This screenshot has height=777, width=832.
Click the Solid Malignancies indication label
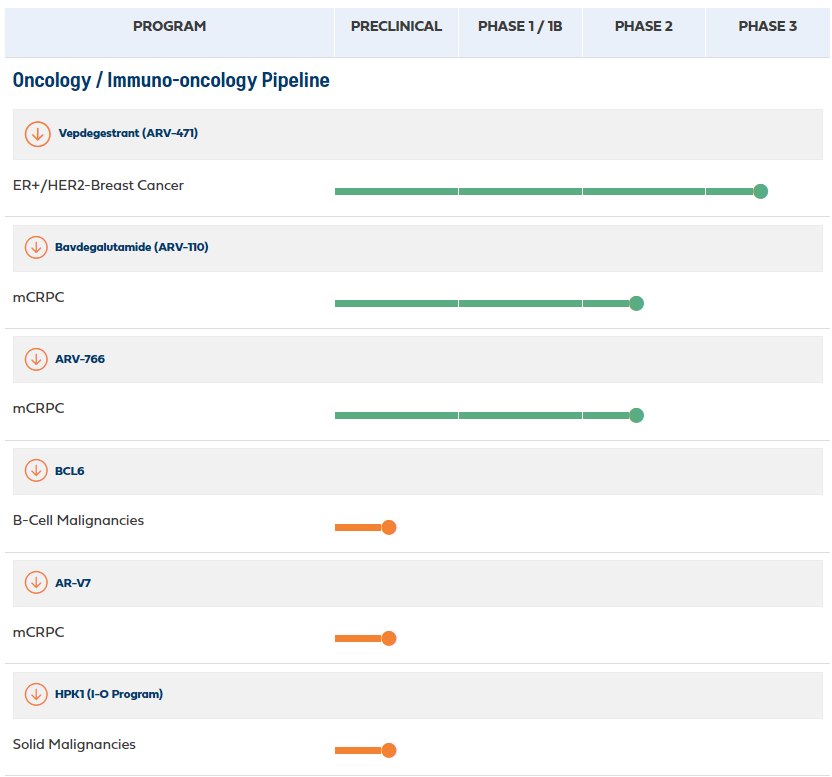point(74,744)
